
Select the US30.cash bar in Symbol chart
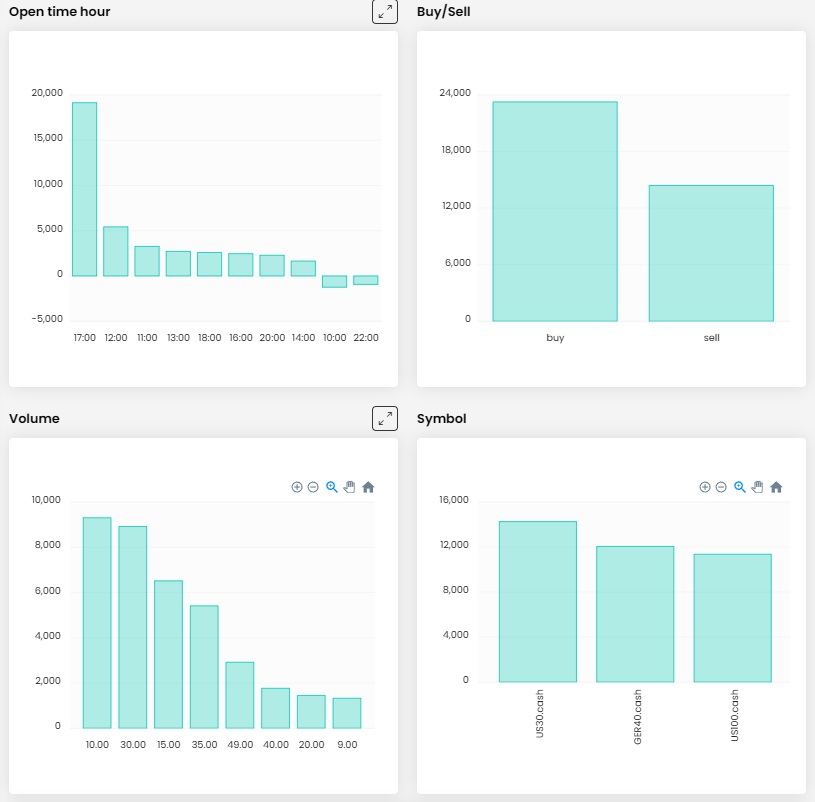pyautogui.click(x=538, y=601)
